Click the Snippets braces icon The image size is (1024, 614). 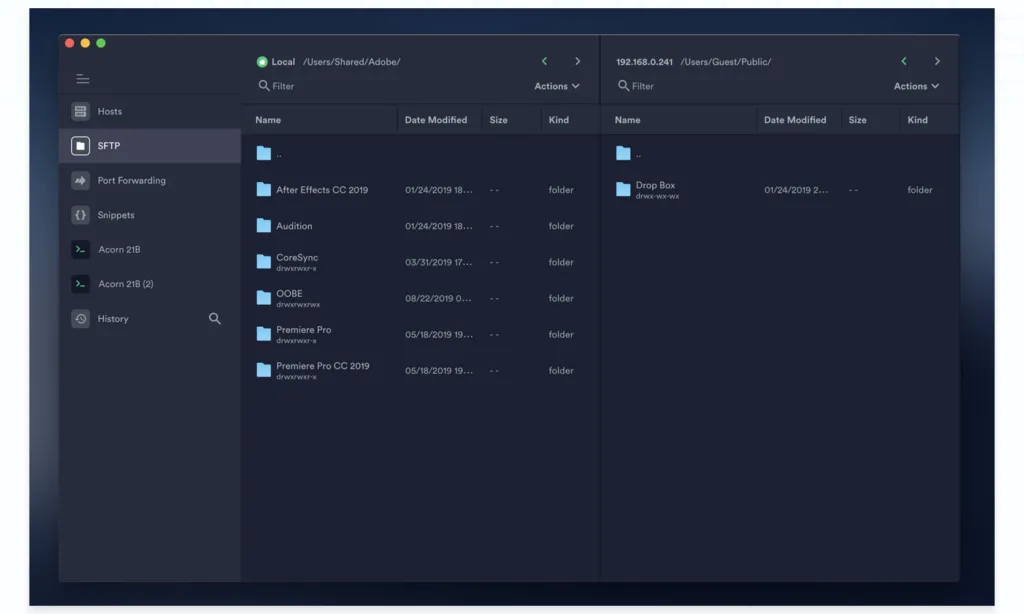coord(80,215)
